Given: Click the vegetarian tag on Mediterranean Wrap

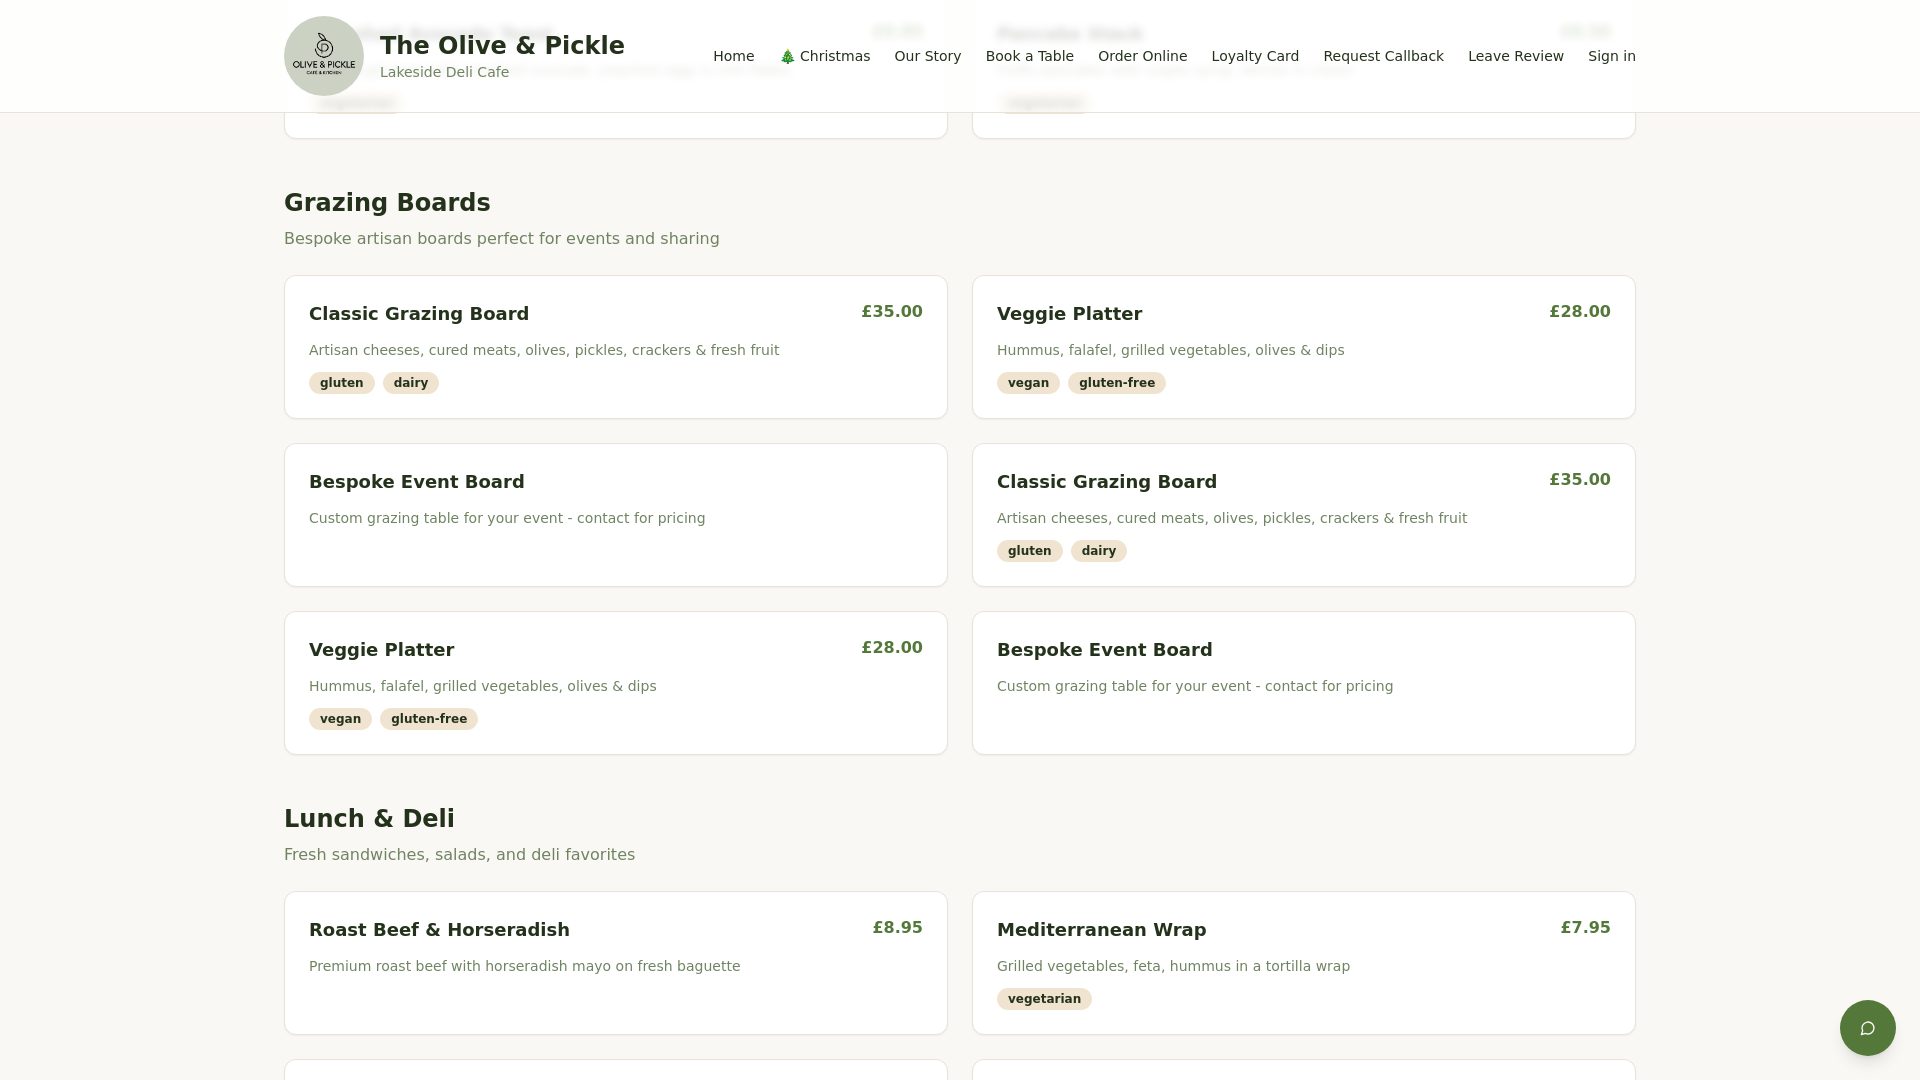Looking at the screenshot, I should pyautogui.click(x=1044, y=999).
